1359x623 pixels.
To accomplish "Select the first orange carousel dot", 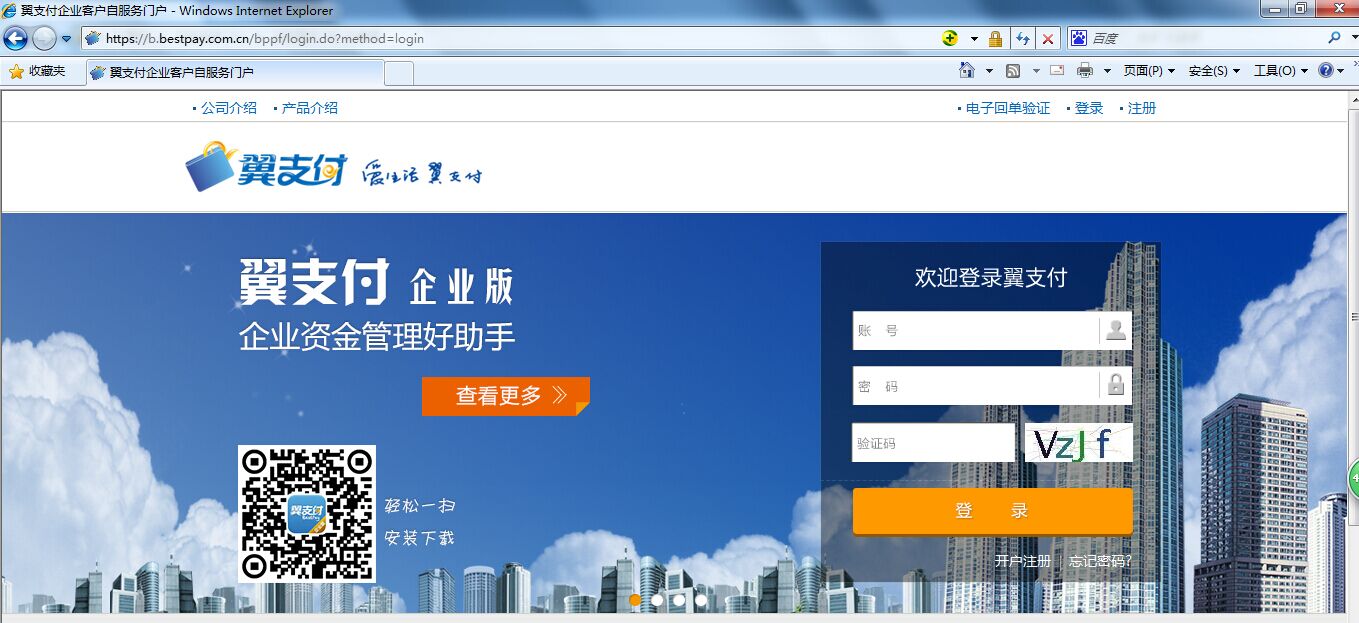I will tap(635, 600).
